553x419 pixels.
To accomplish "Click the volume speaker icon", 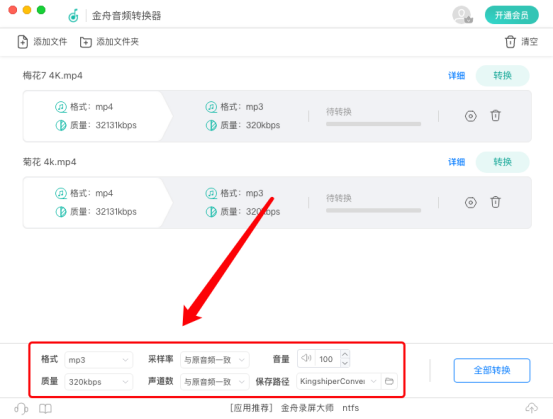I will [x=306, y=358].
